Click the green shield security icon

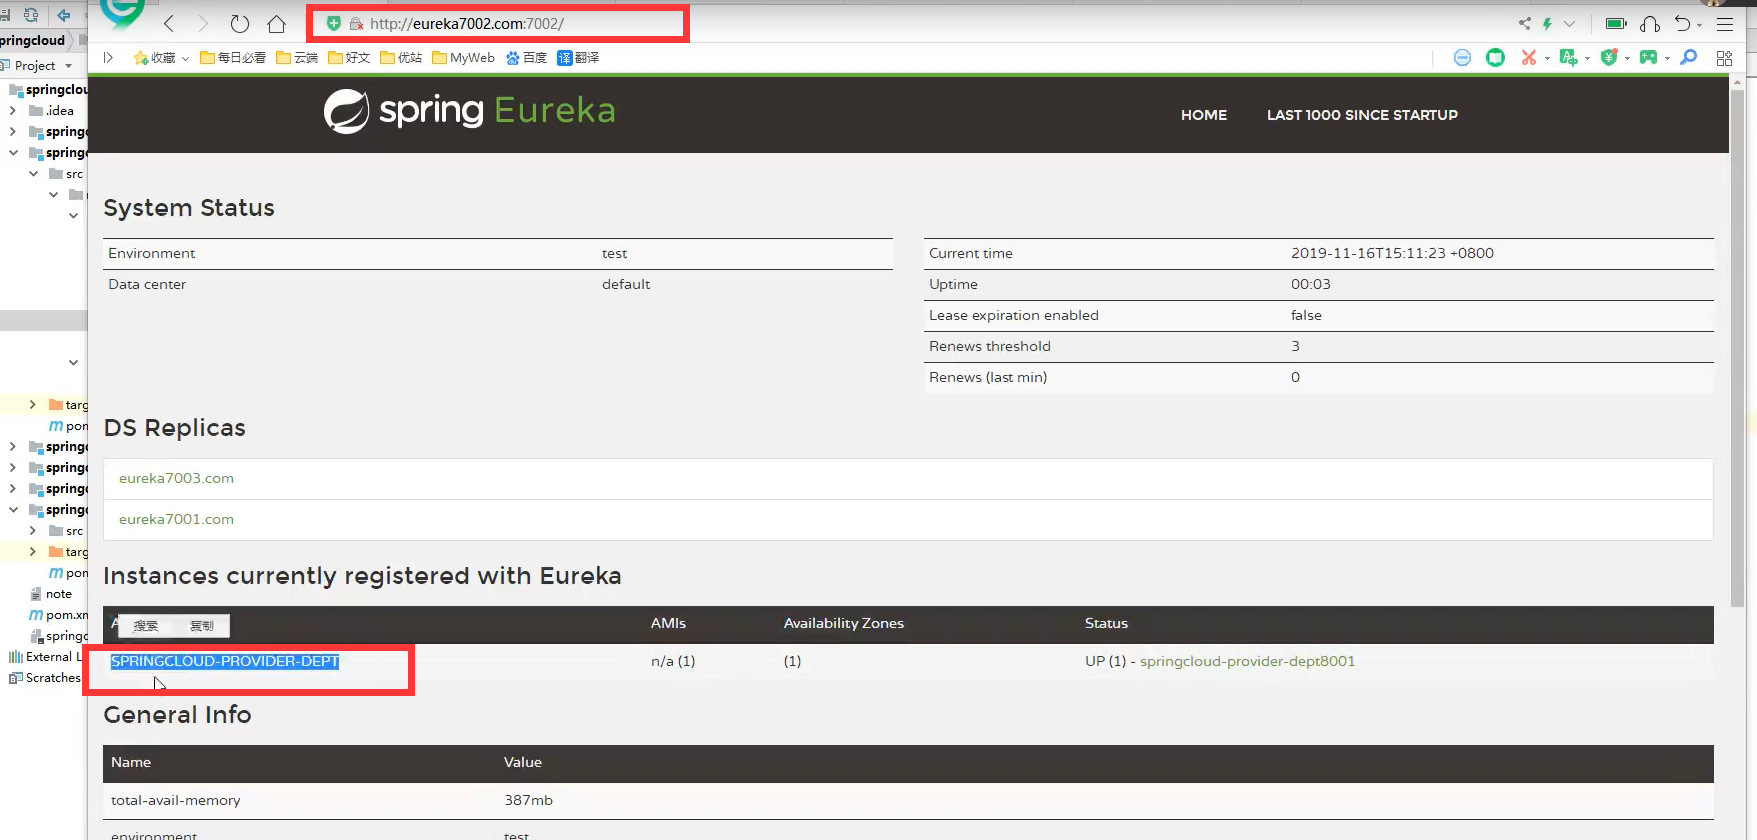[334, 23]
